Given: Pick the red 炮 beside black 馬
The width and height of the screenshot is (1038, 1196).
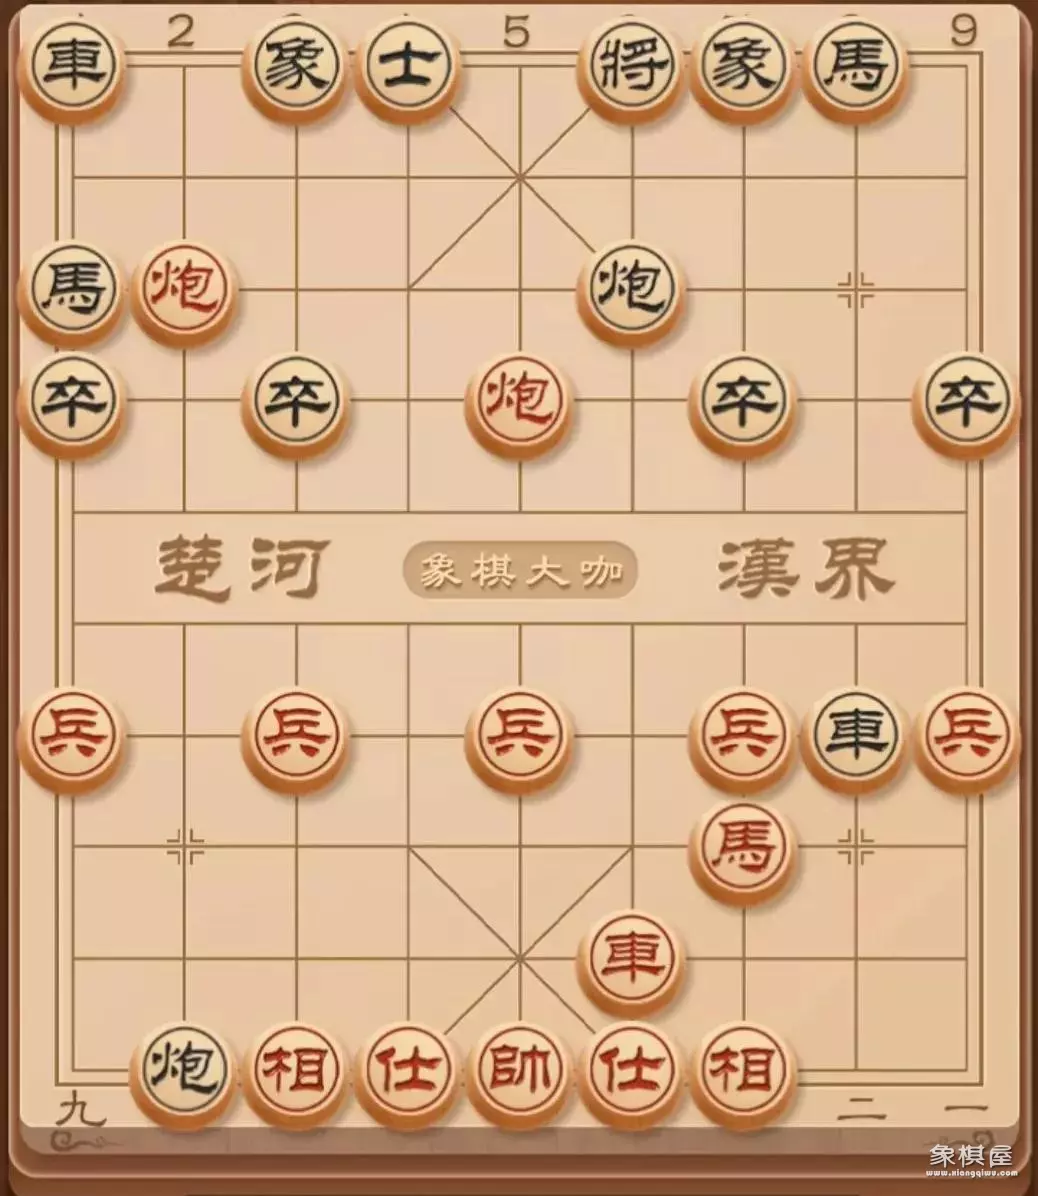Looking at the screenshot, I should [x=184, y=288].
